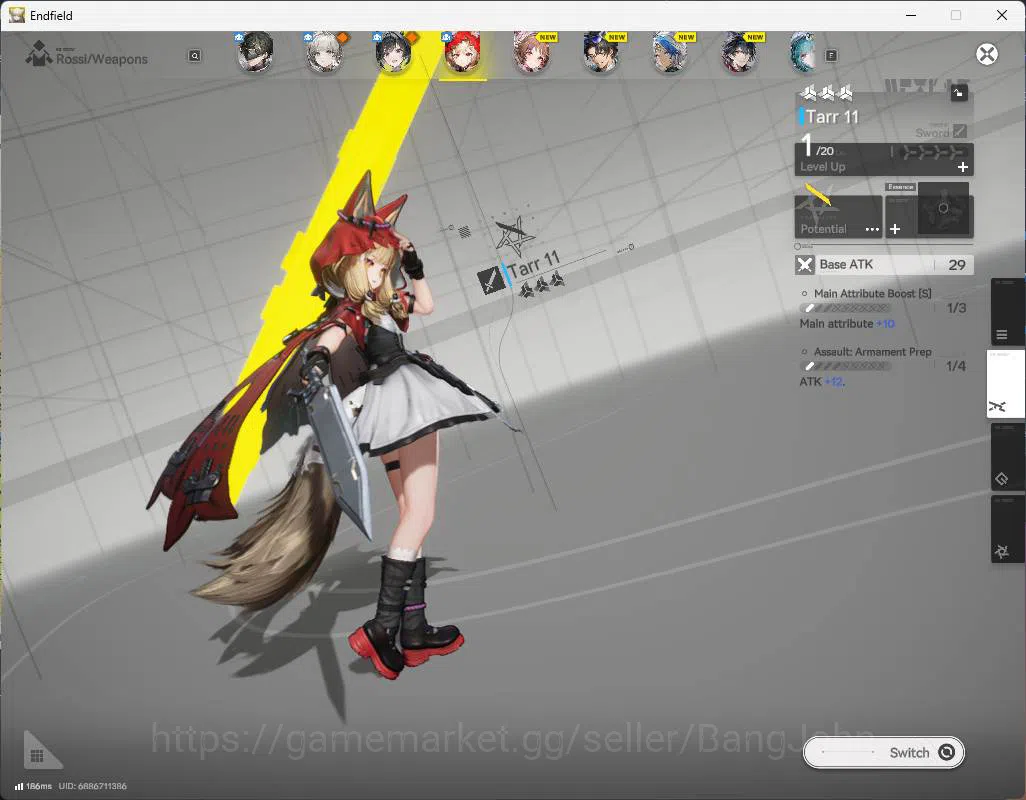Open the Potential panel
The width and height of the screenshot is (1026, 800).
tap(838, 216)
